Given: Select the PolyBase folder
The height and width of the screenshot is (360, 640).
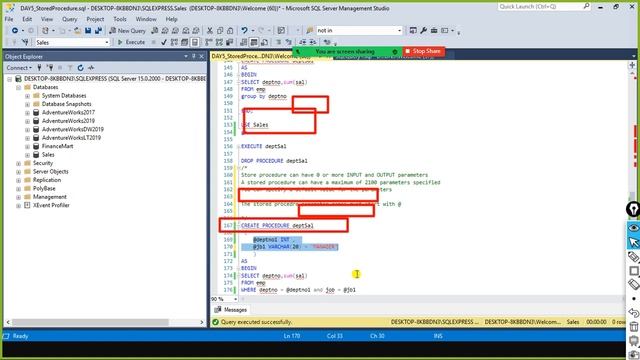Looking at the screenshot, I should click(44, 189).
